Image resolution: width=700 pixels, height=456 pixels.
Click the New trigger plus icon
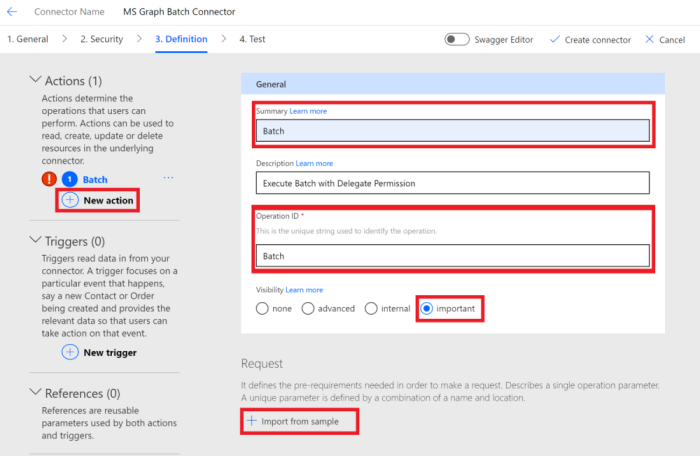pyautogui.click(x=70, y=352)
